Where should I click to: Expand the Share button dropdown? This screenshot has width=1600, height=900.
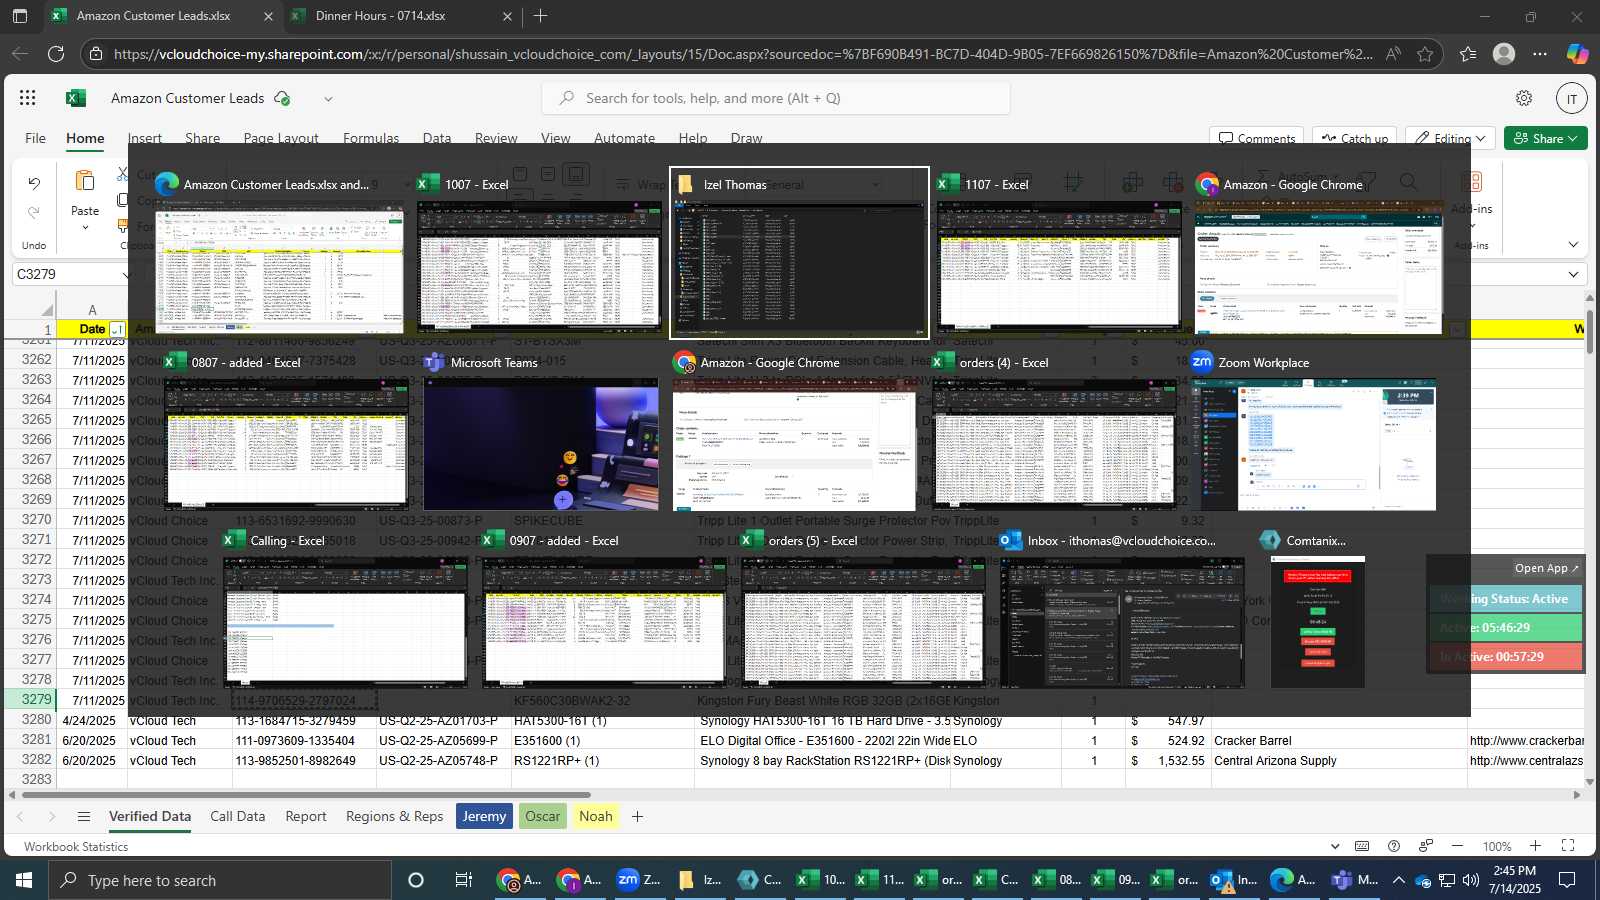click(x=1573, y=138)
